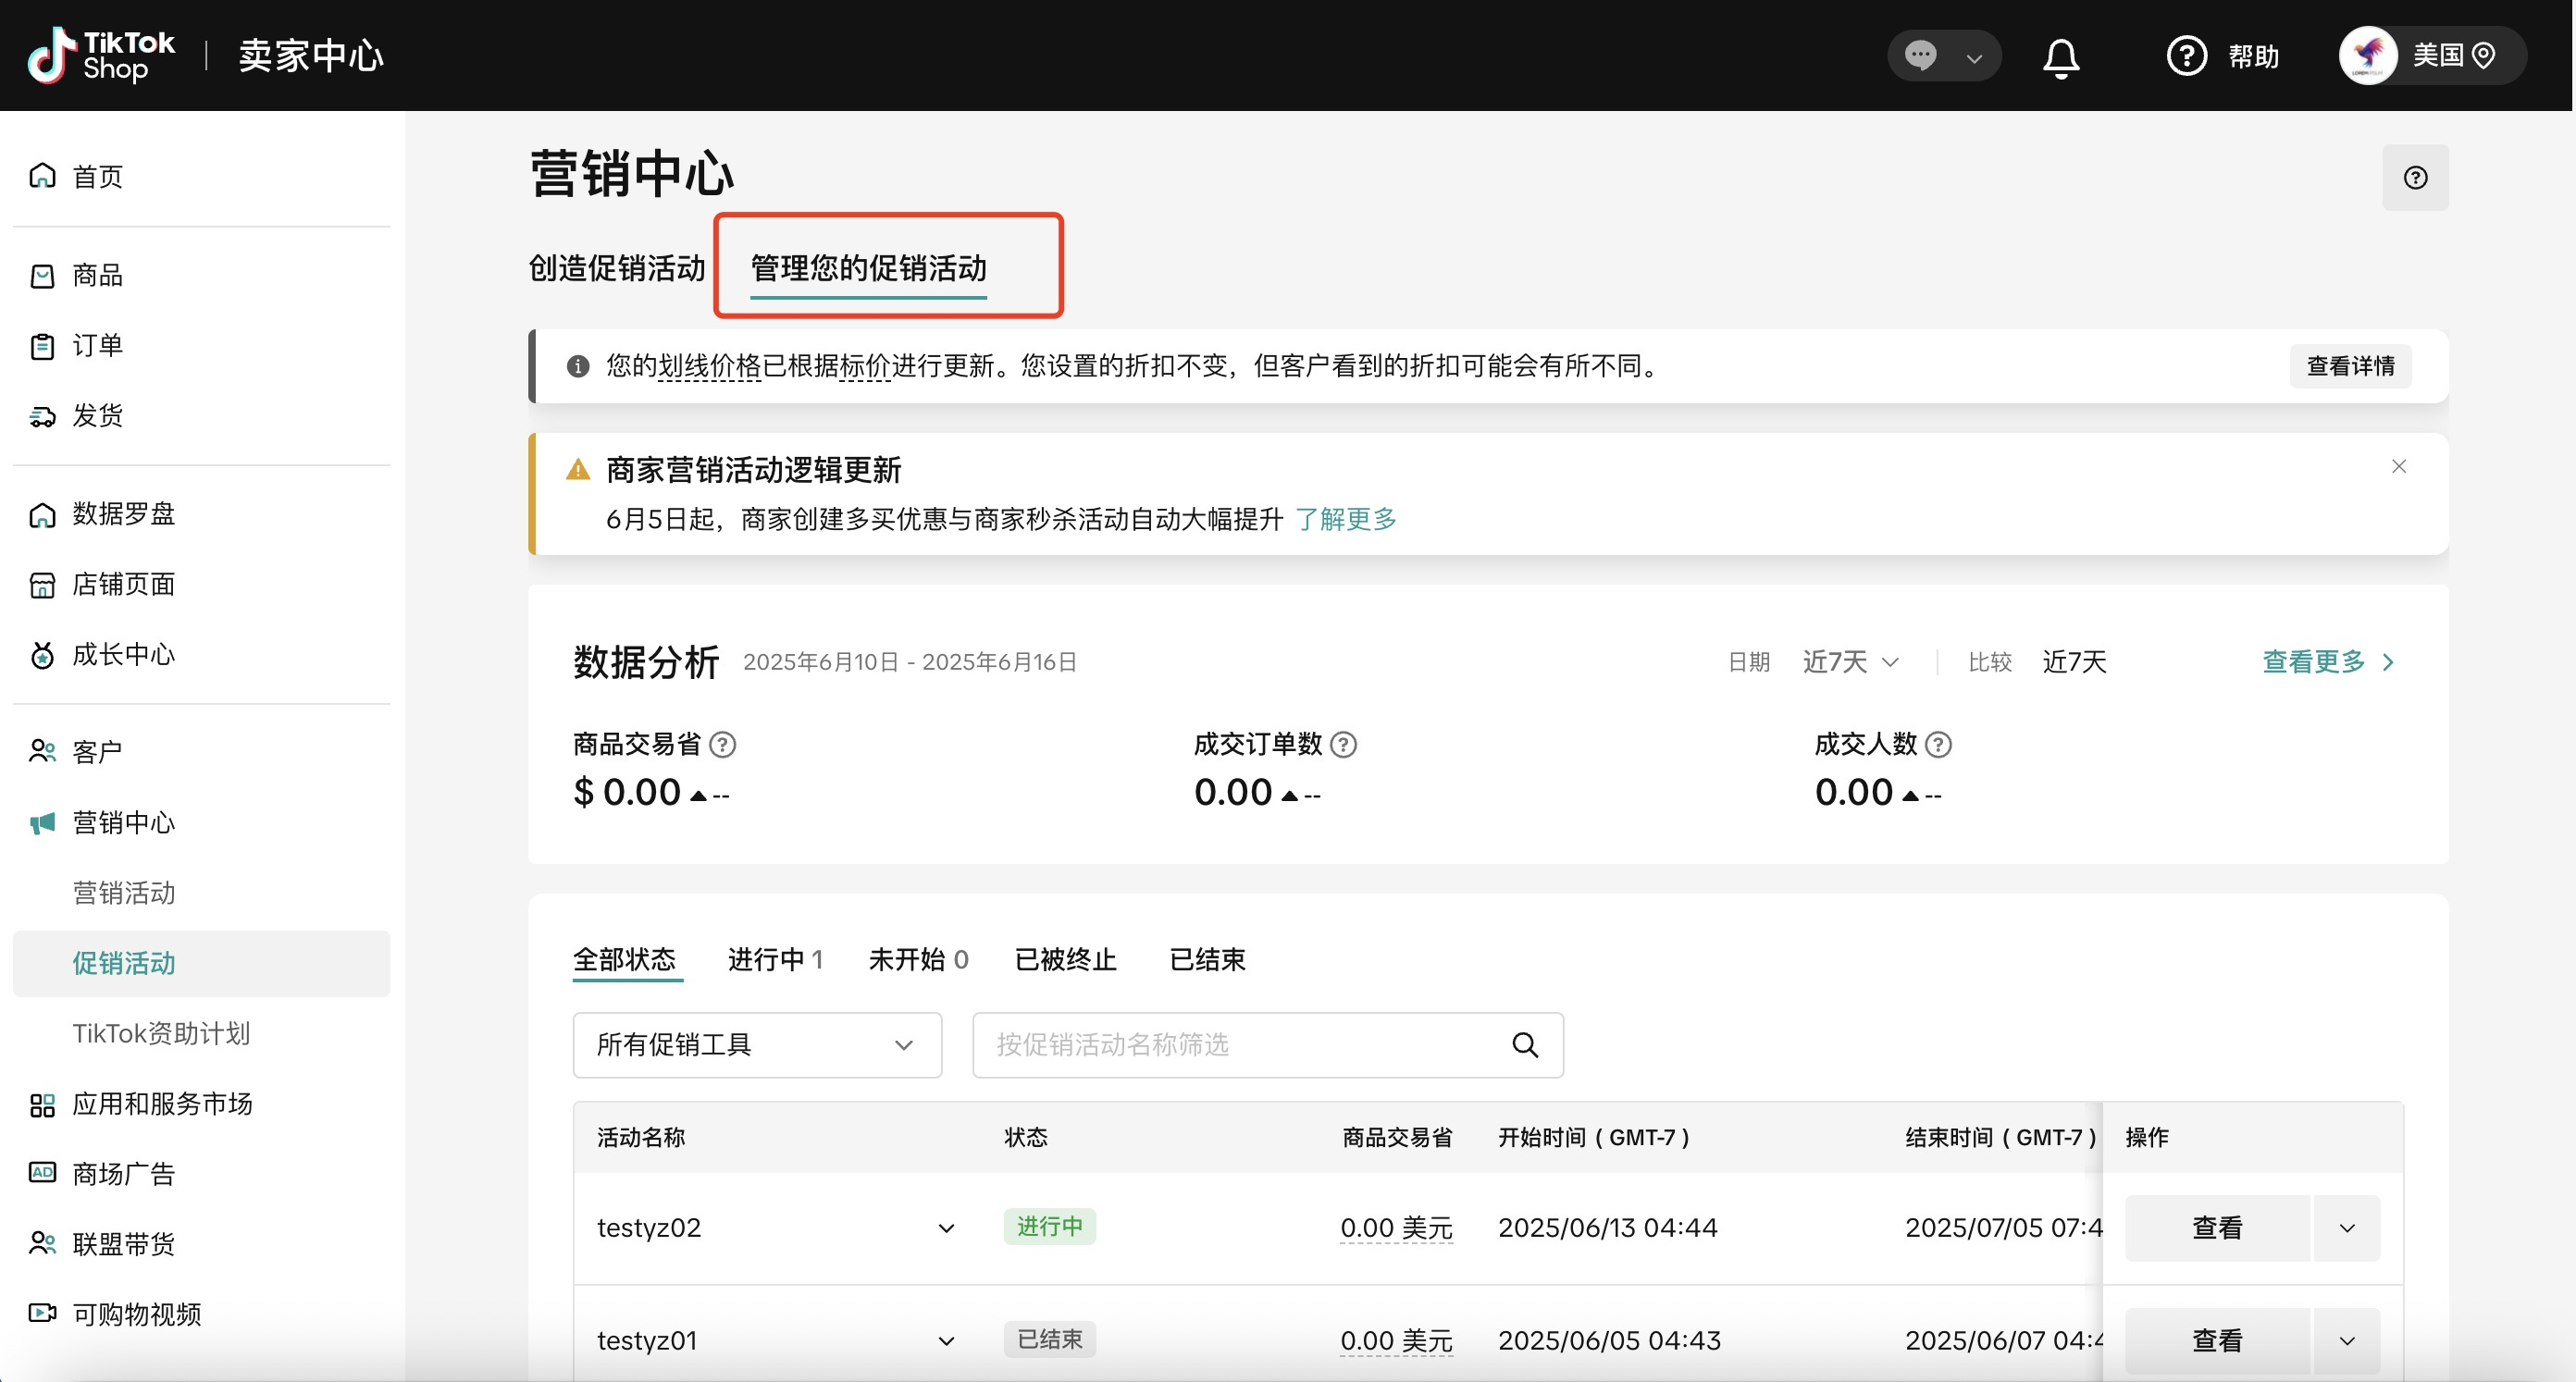Dismiss the 商家营销活动逻辑更新 notice
This screenshot has height=1382, width=2576.
[2398, 467]
